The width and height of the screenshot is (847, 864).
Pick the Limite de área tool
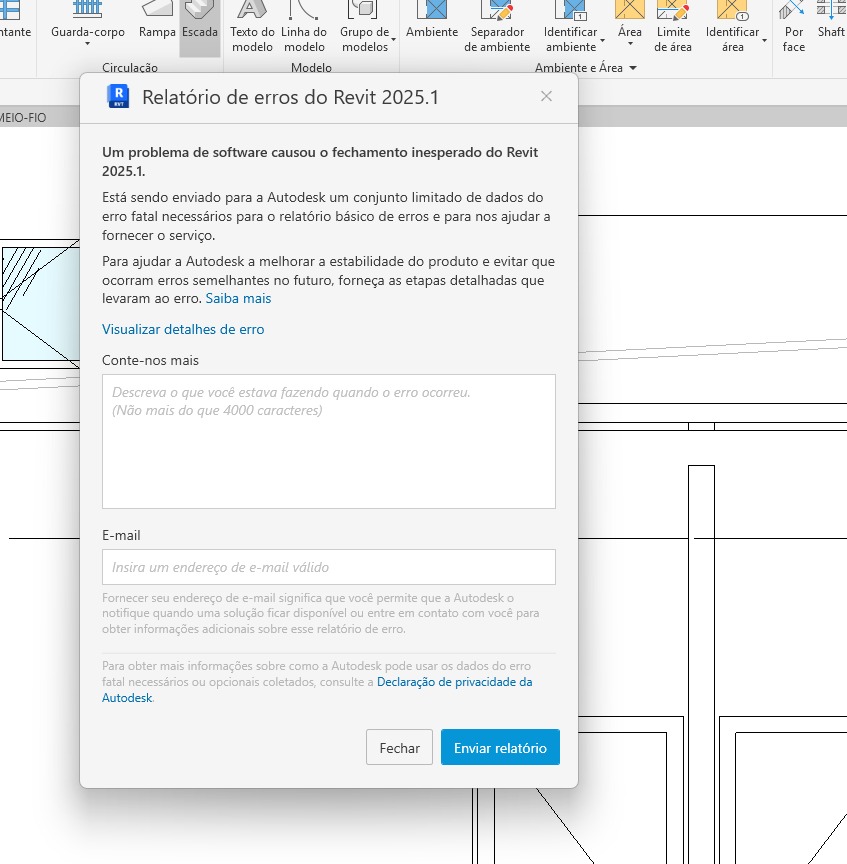pyautogui.click(x=673, y=24)
